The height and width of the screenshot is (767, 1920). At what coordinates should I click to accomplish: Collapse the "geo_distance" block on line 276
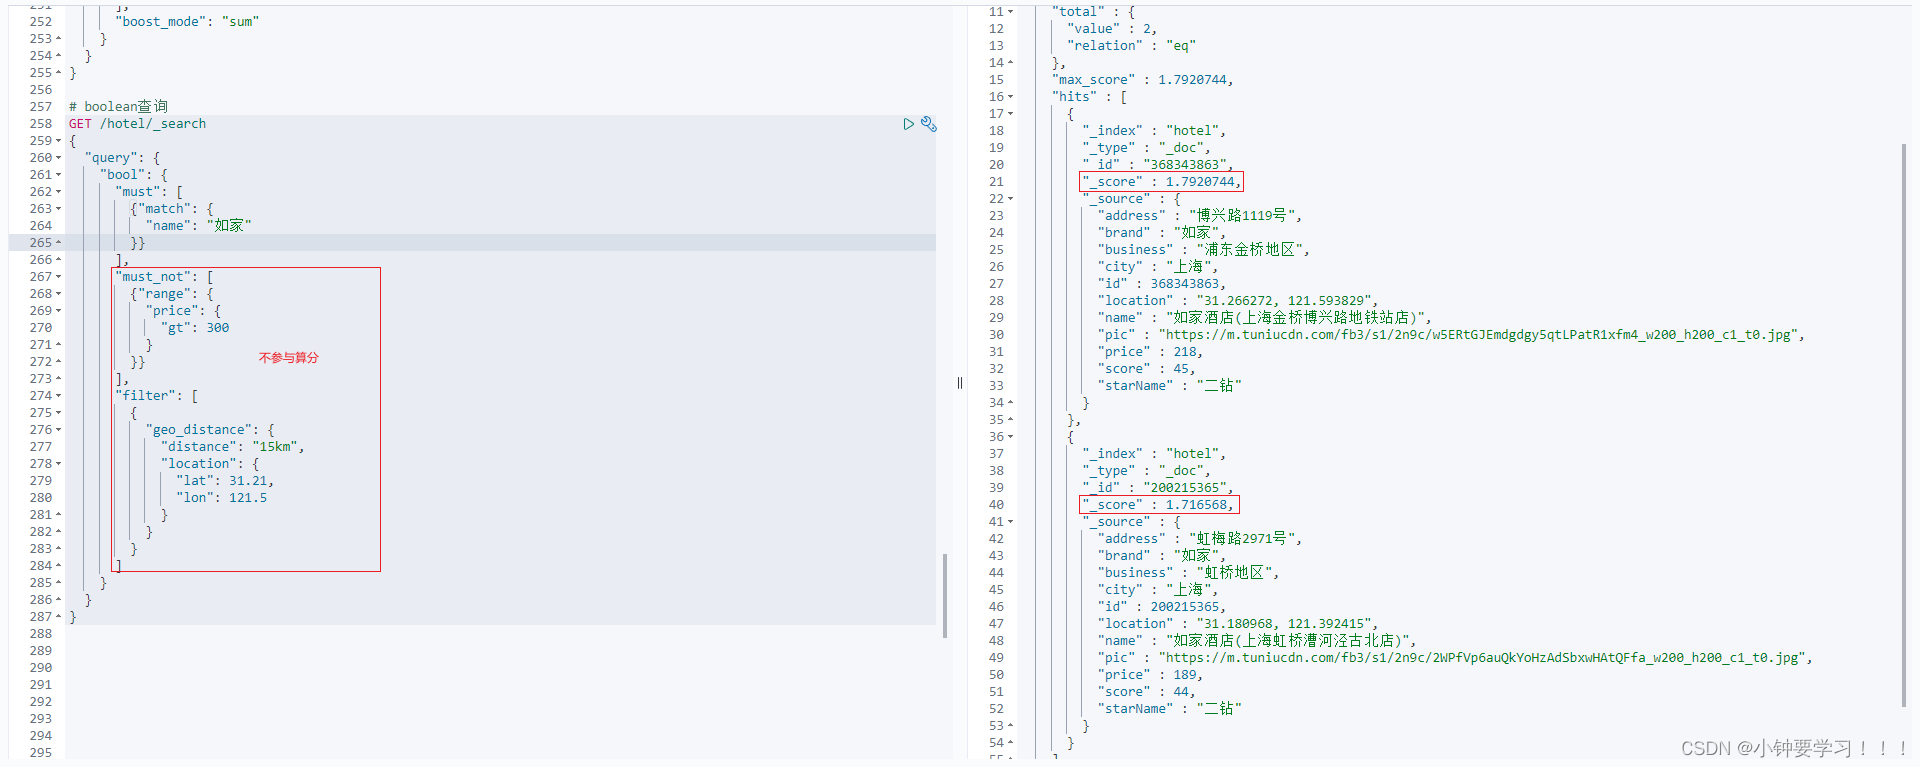tap(59, 430)
